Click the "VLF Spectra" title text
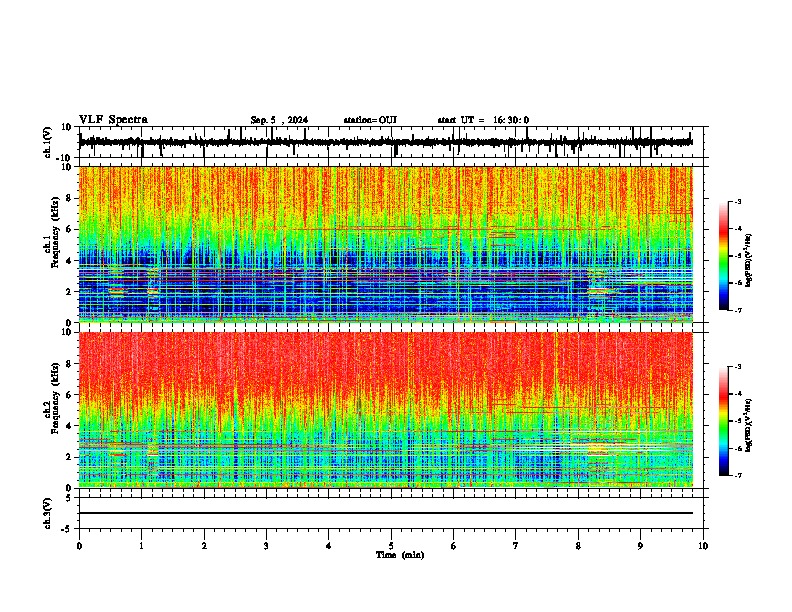792x612 pixels. (113, 120)
